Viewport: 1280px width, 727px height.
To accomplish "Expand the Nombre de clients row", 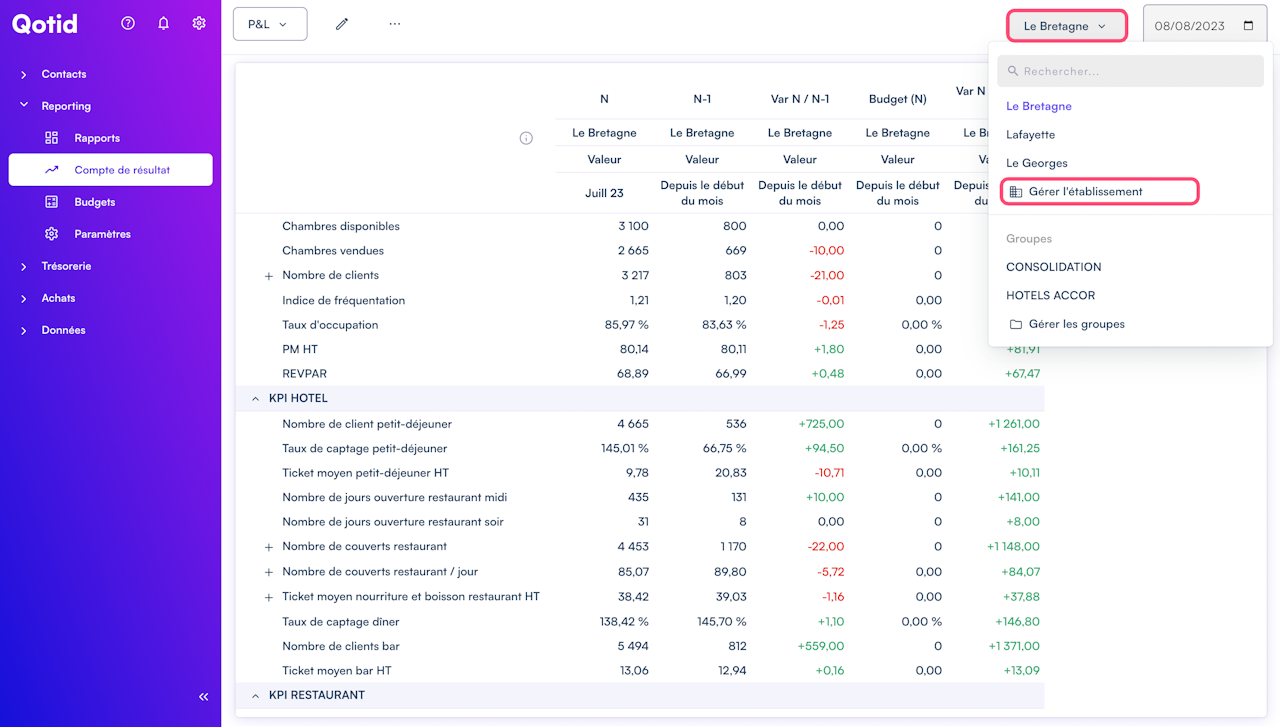I will (x=268, y=276).
